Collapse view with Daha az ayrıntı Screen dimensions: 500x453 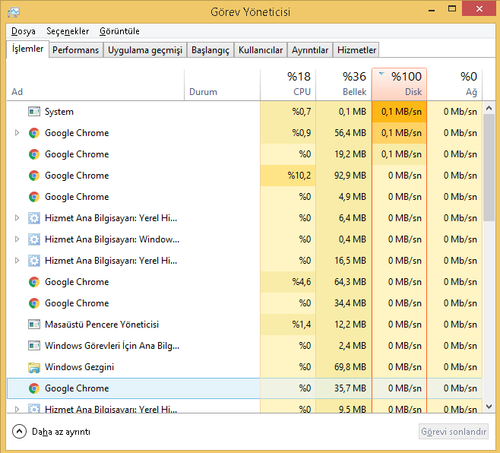tap(51, 432)
